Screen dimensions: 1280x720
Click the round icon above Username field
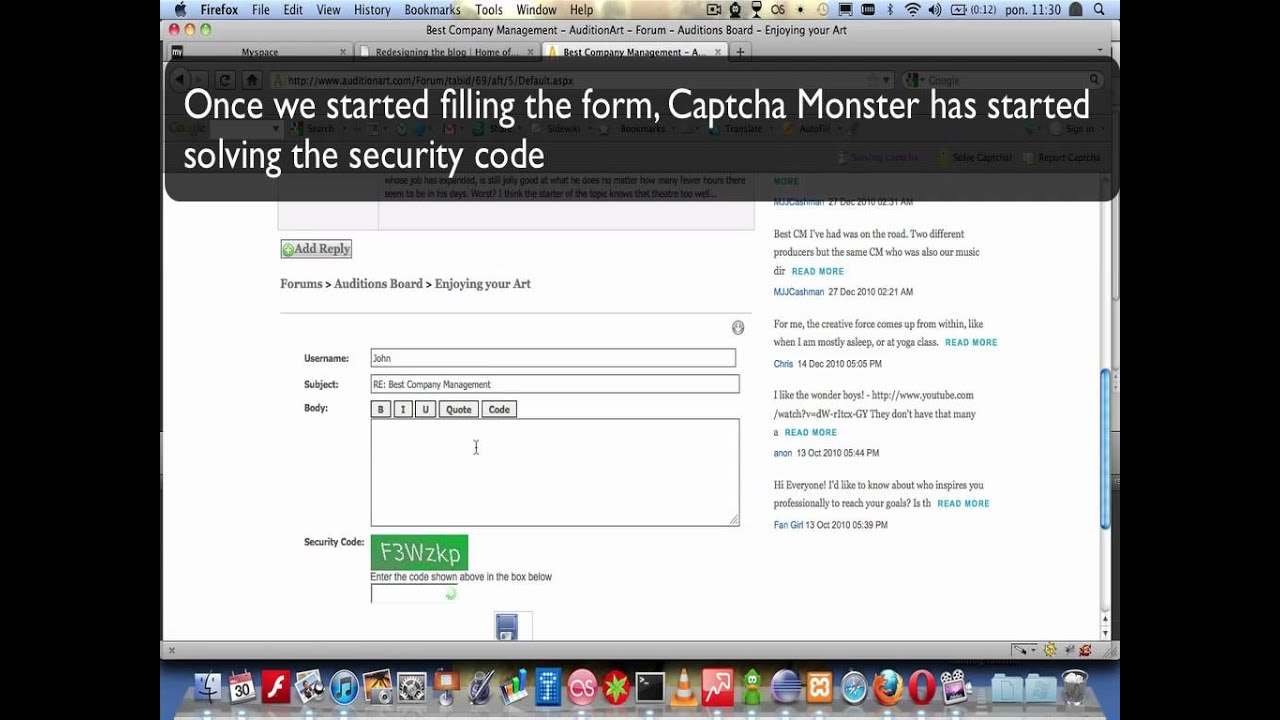(x=738, y=327)
